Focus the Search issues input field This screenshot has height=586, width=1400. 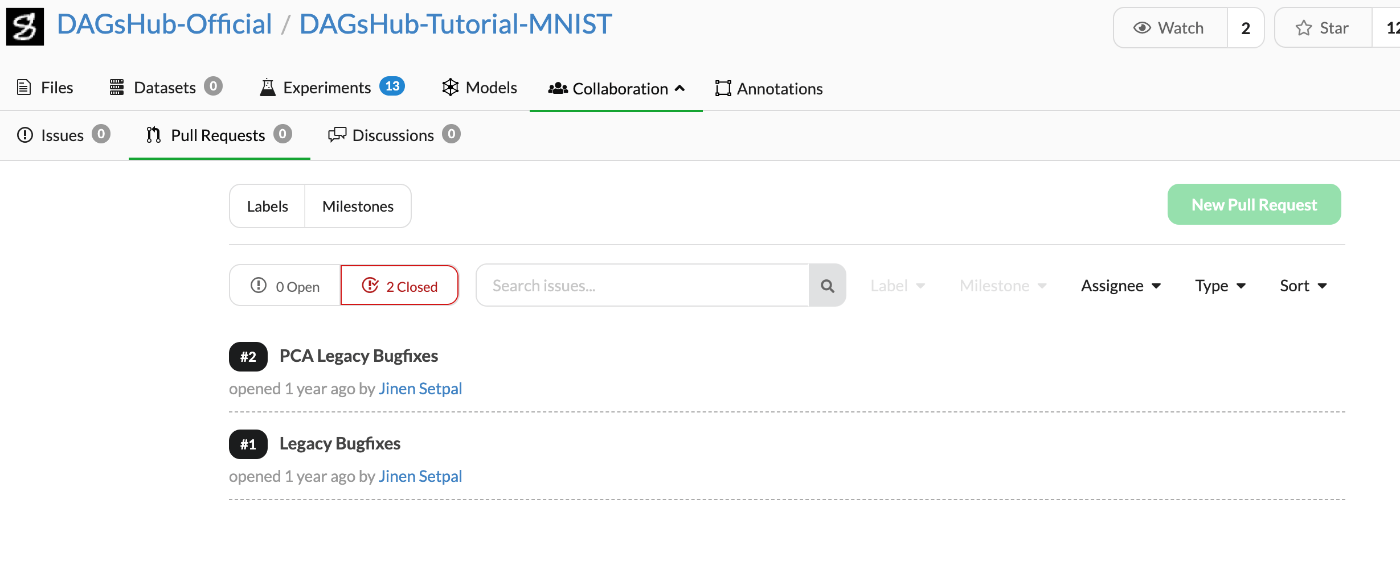[643, 286]
